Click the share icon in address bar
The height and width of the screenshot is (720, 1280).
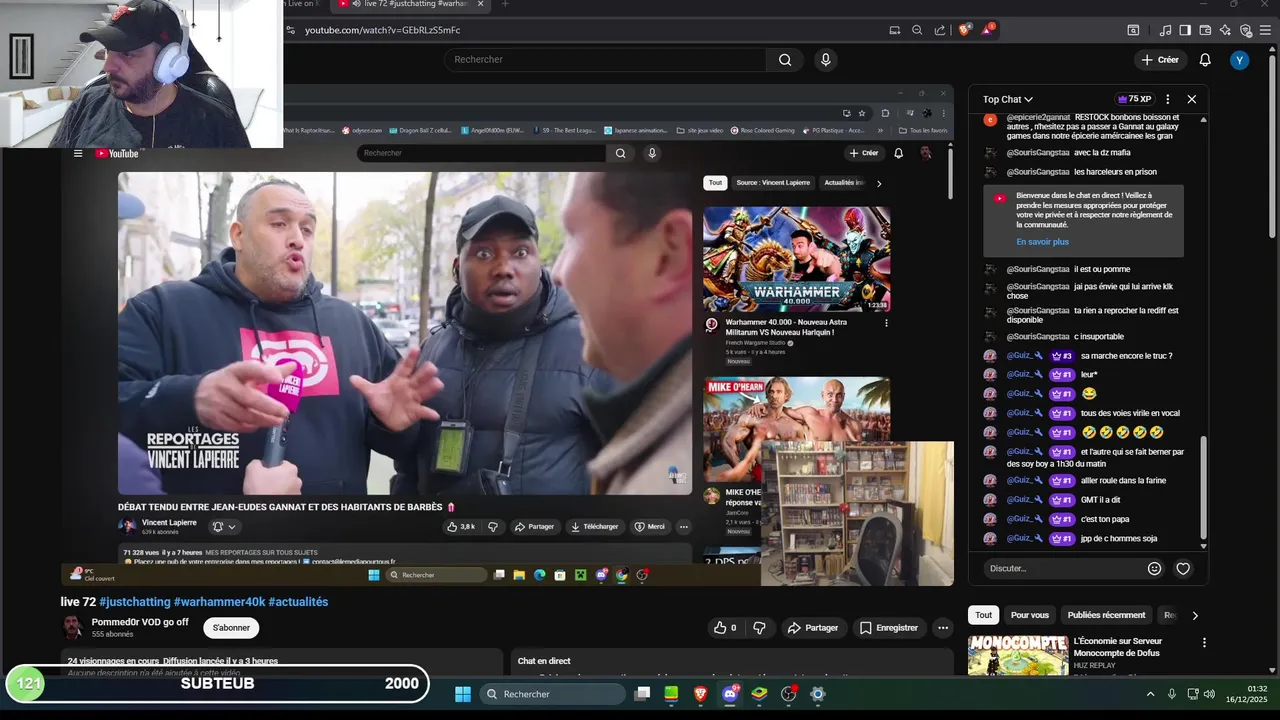(940, 30)
